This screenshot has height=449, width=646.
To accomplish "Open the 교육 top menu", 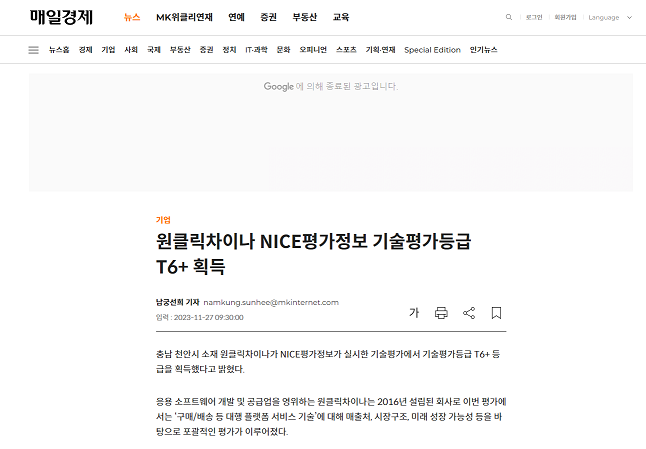I will (341, 17).
